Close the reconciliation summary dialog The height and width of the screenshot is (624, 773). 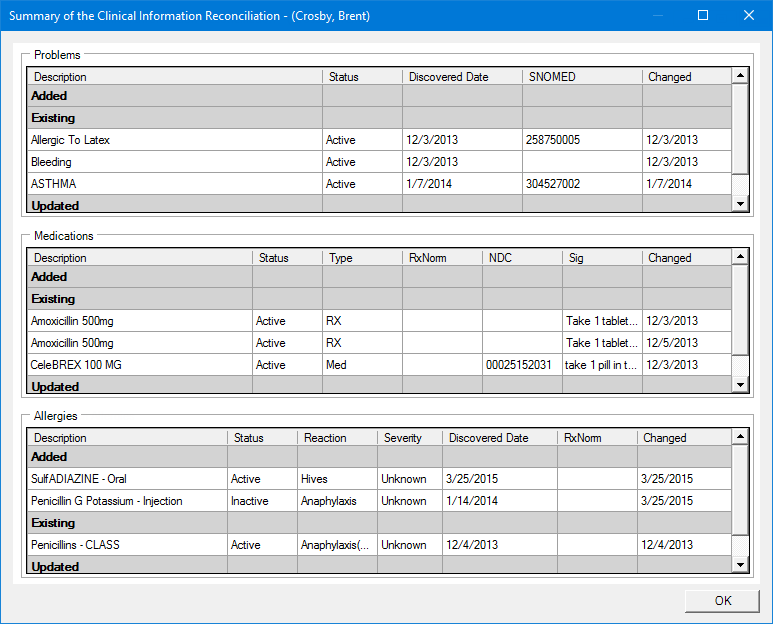749,16
